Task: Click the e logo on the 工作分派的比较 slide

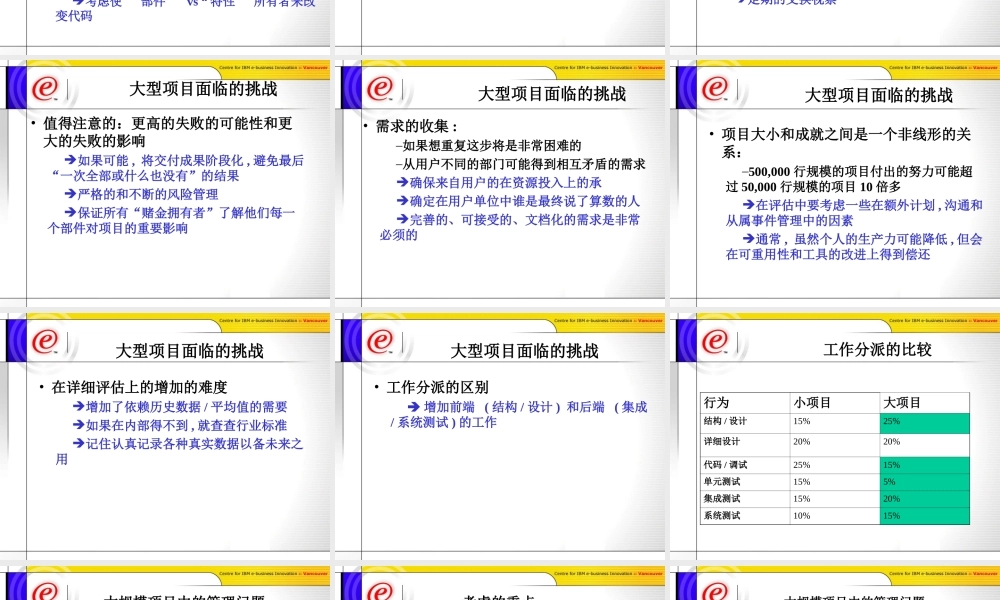Action: [715, 341]
